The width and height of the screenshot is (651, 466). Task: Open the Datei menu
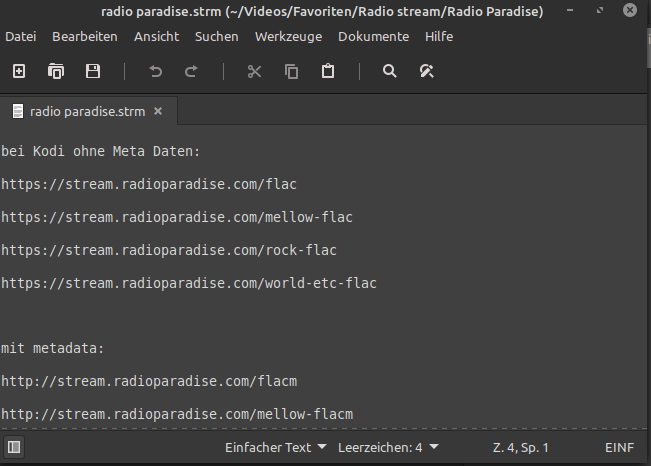[21, 37]
